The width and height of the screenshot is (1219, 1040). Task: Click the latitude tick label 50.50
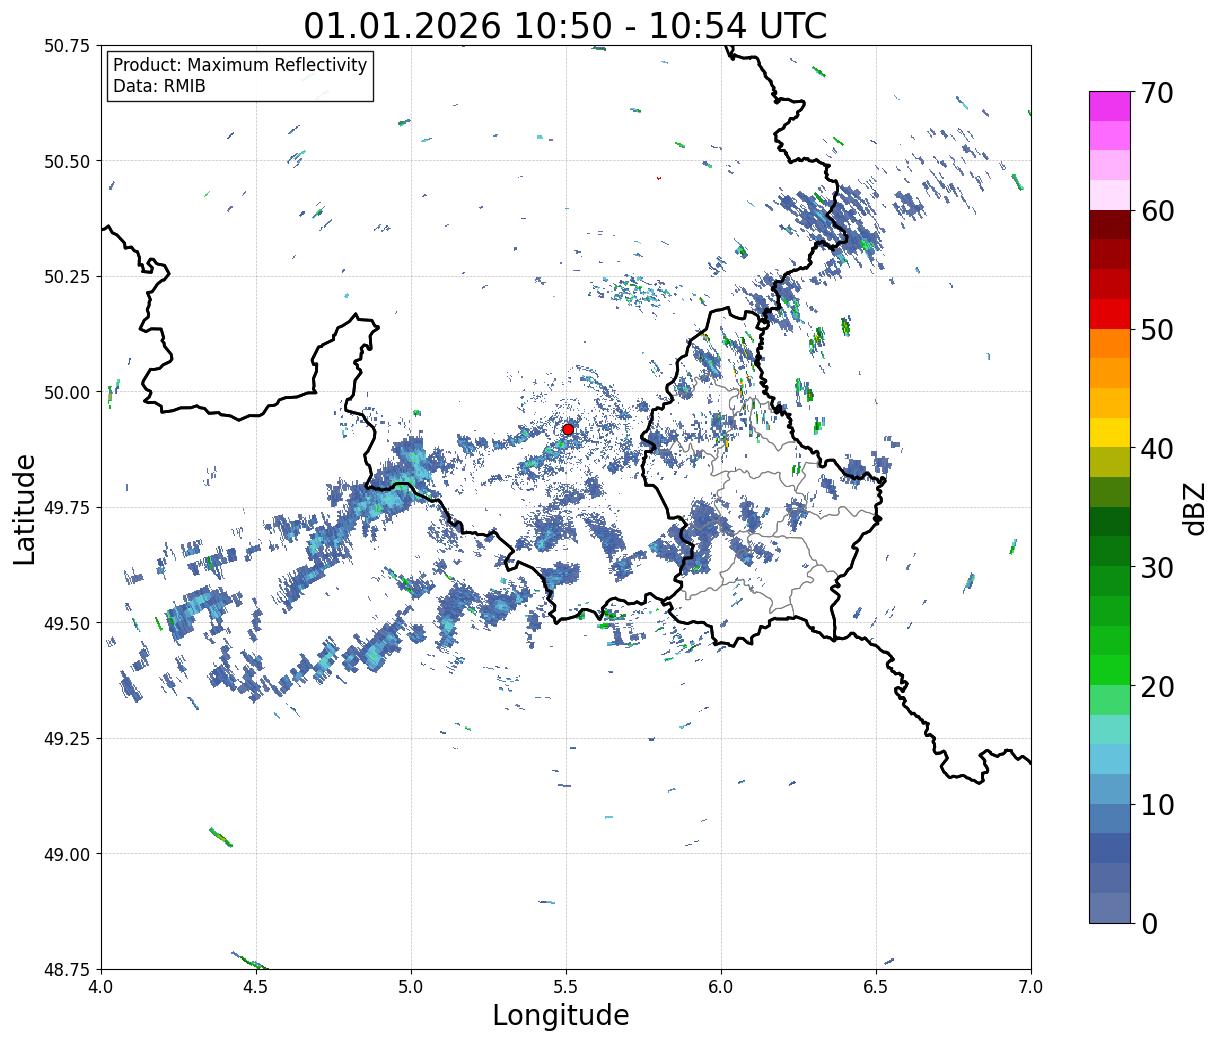[67, 161]
